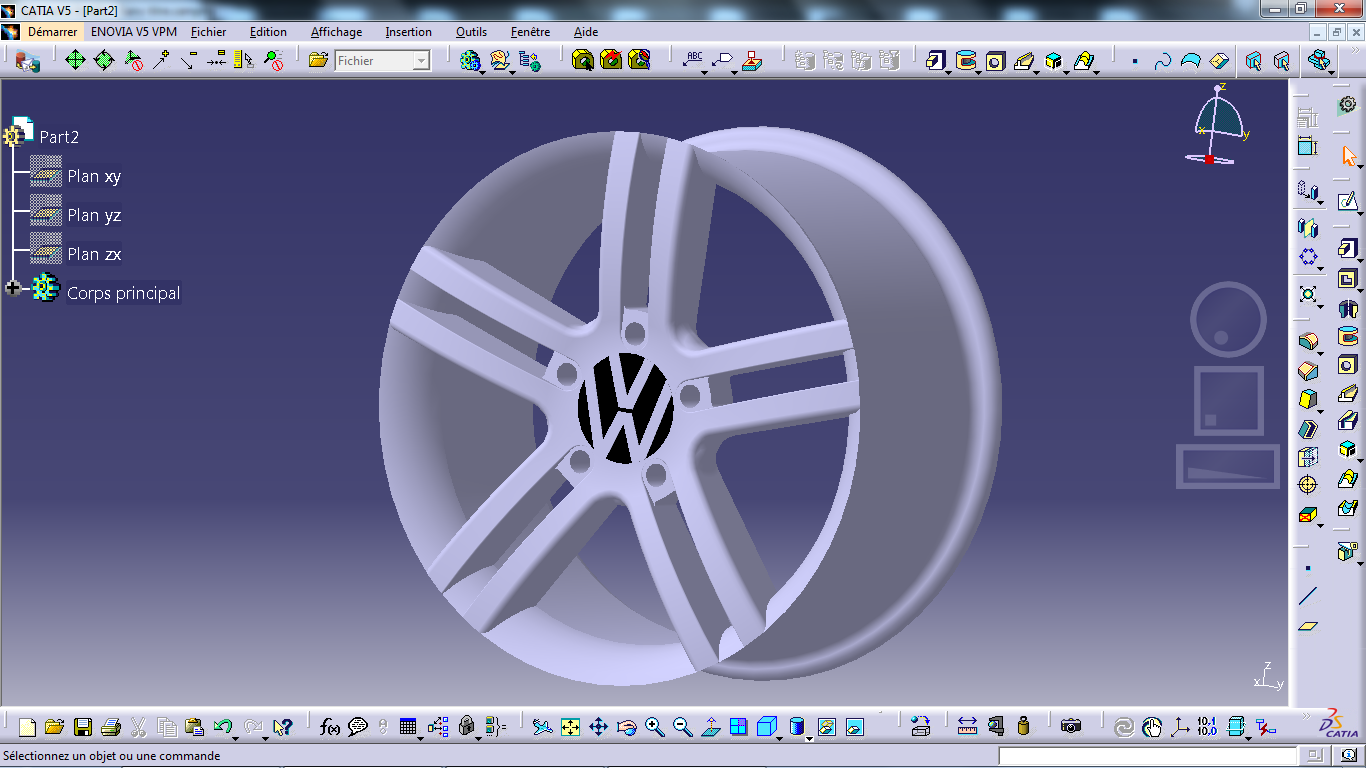Open the Measure Item tool
This screenshot has height=768, width=1366.
coord(995,727)
